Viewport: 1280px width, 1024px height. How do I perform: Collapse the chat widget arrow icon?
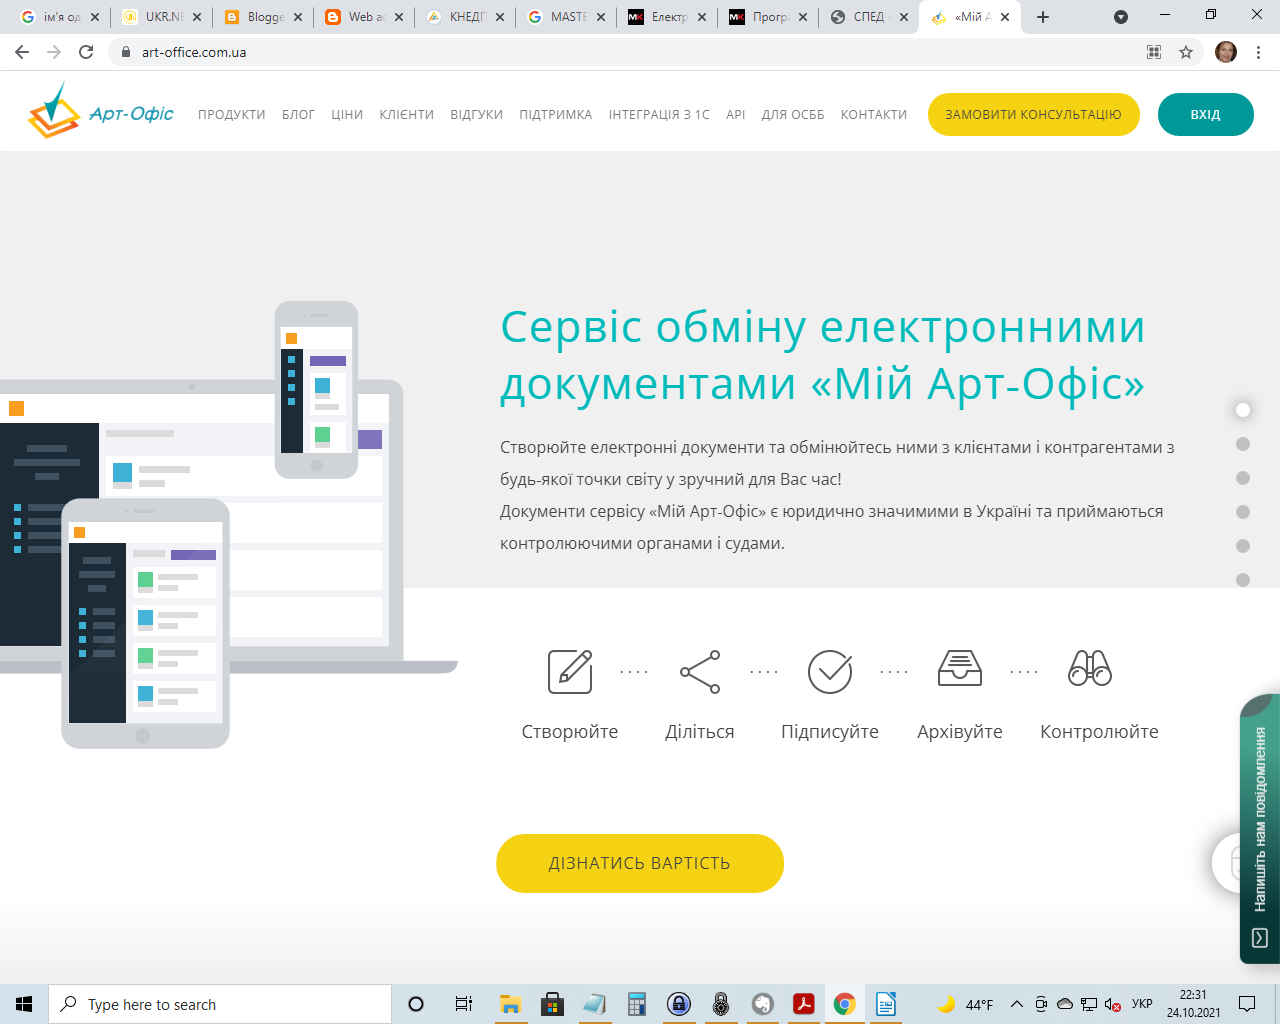coord(1260,938)
